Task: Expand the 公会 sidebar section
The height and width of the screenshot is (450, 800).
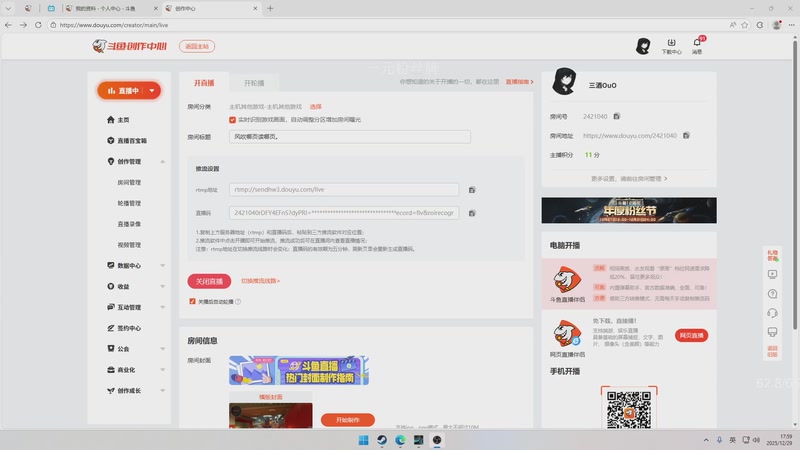Action: [163, 349]
